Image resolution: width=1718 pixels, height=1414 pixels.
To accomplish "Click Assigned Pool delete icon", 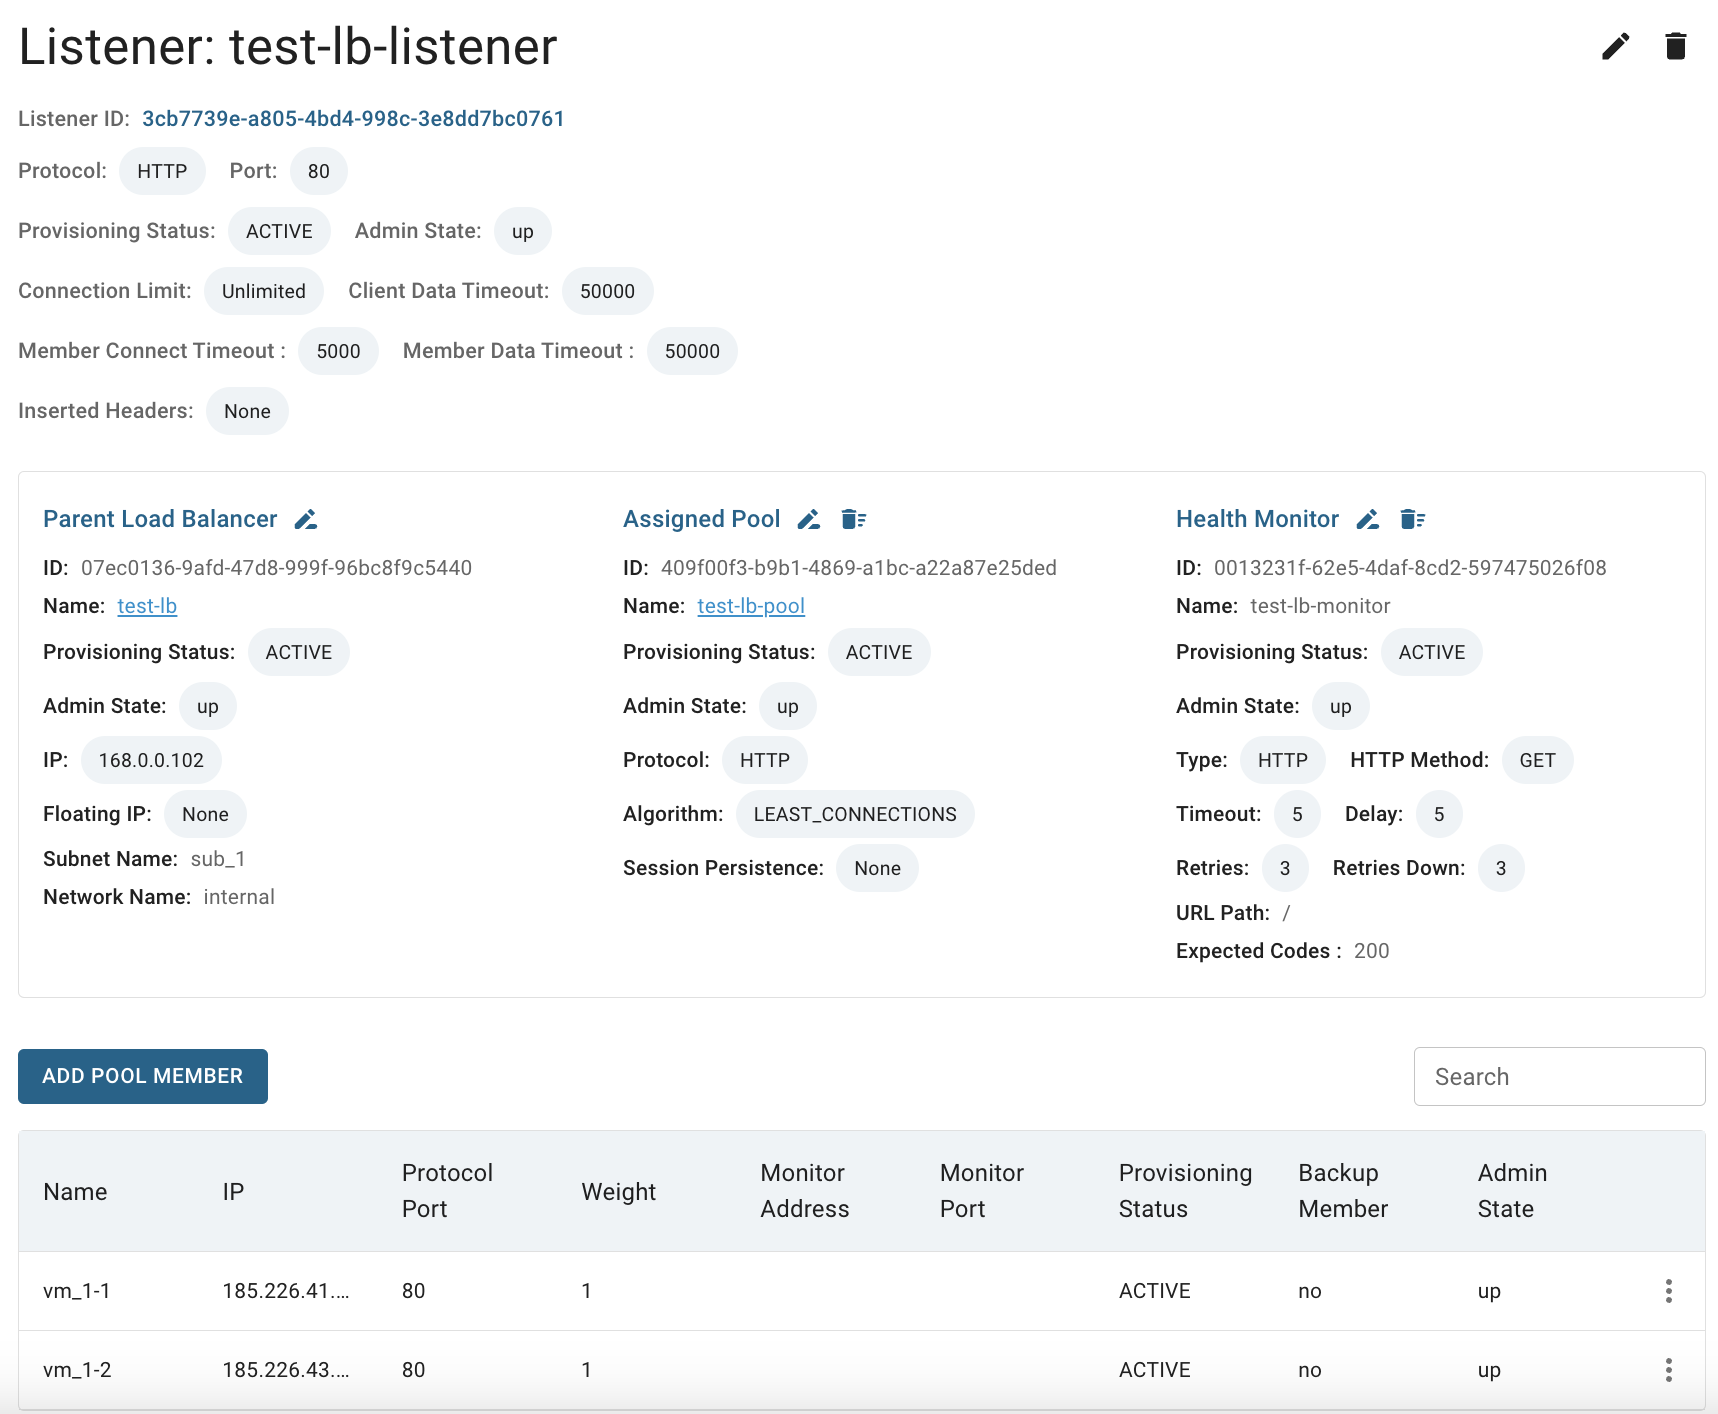I will (x=853, y=519).
